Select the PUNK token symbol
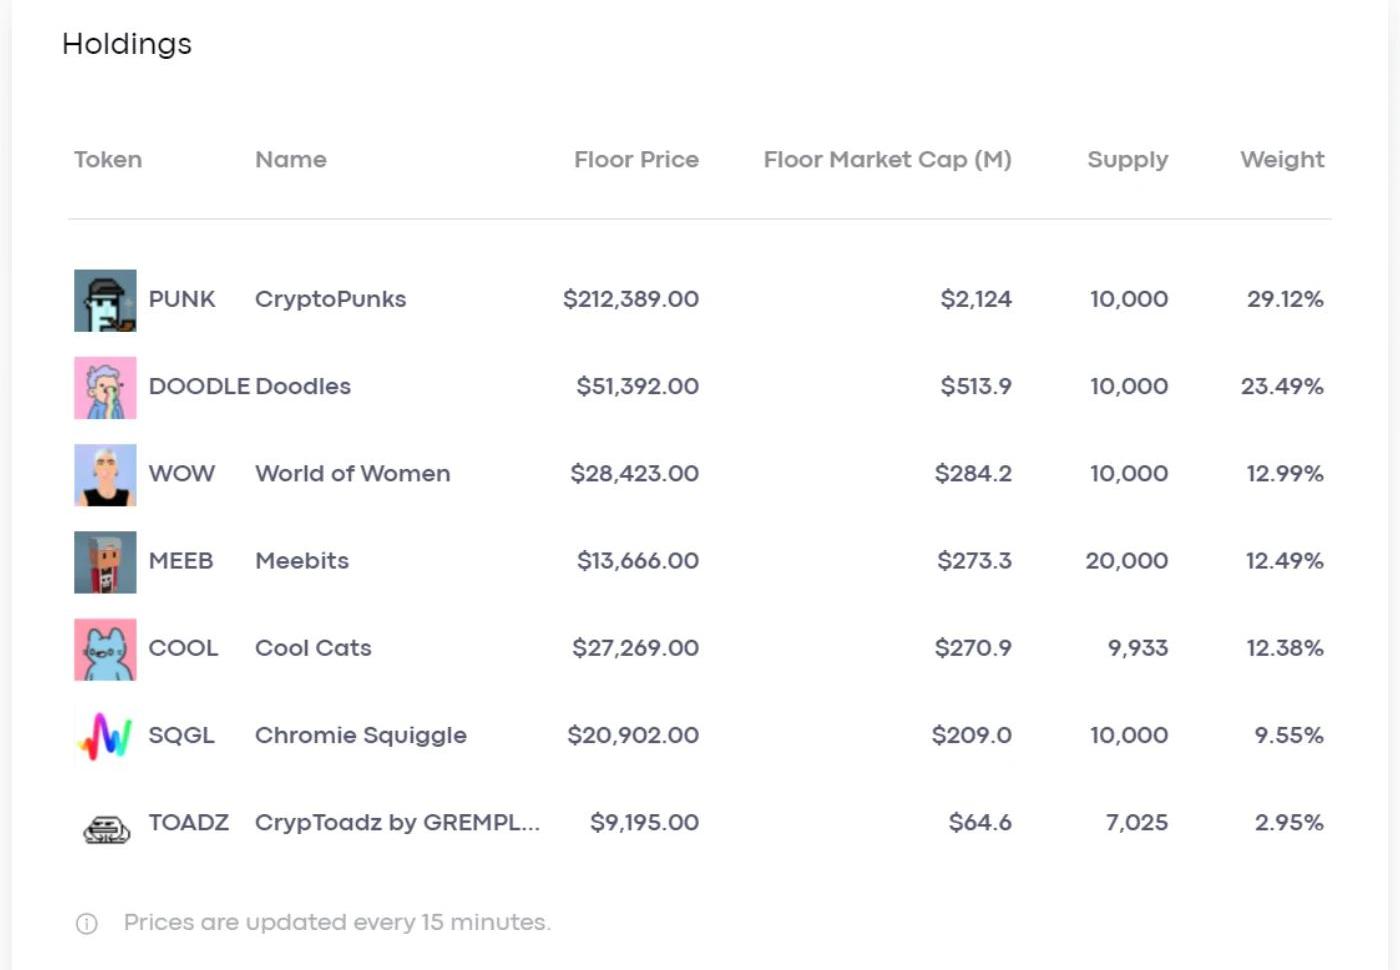The height and width of the screenshot is (970, 1400). point(182,299)
